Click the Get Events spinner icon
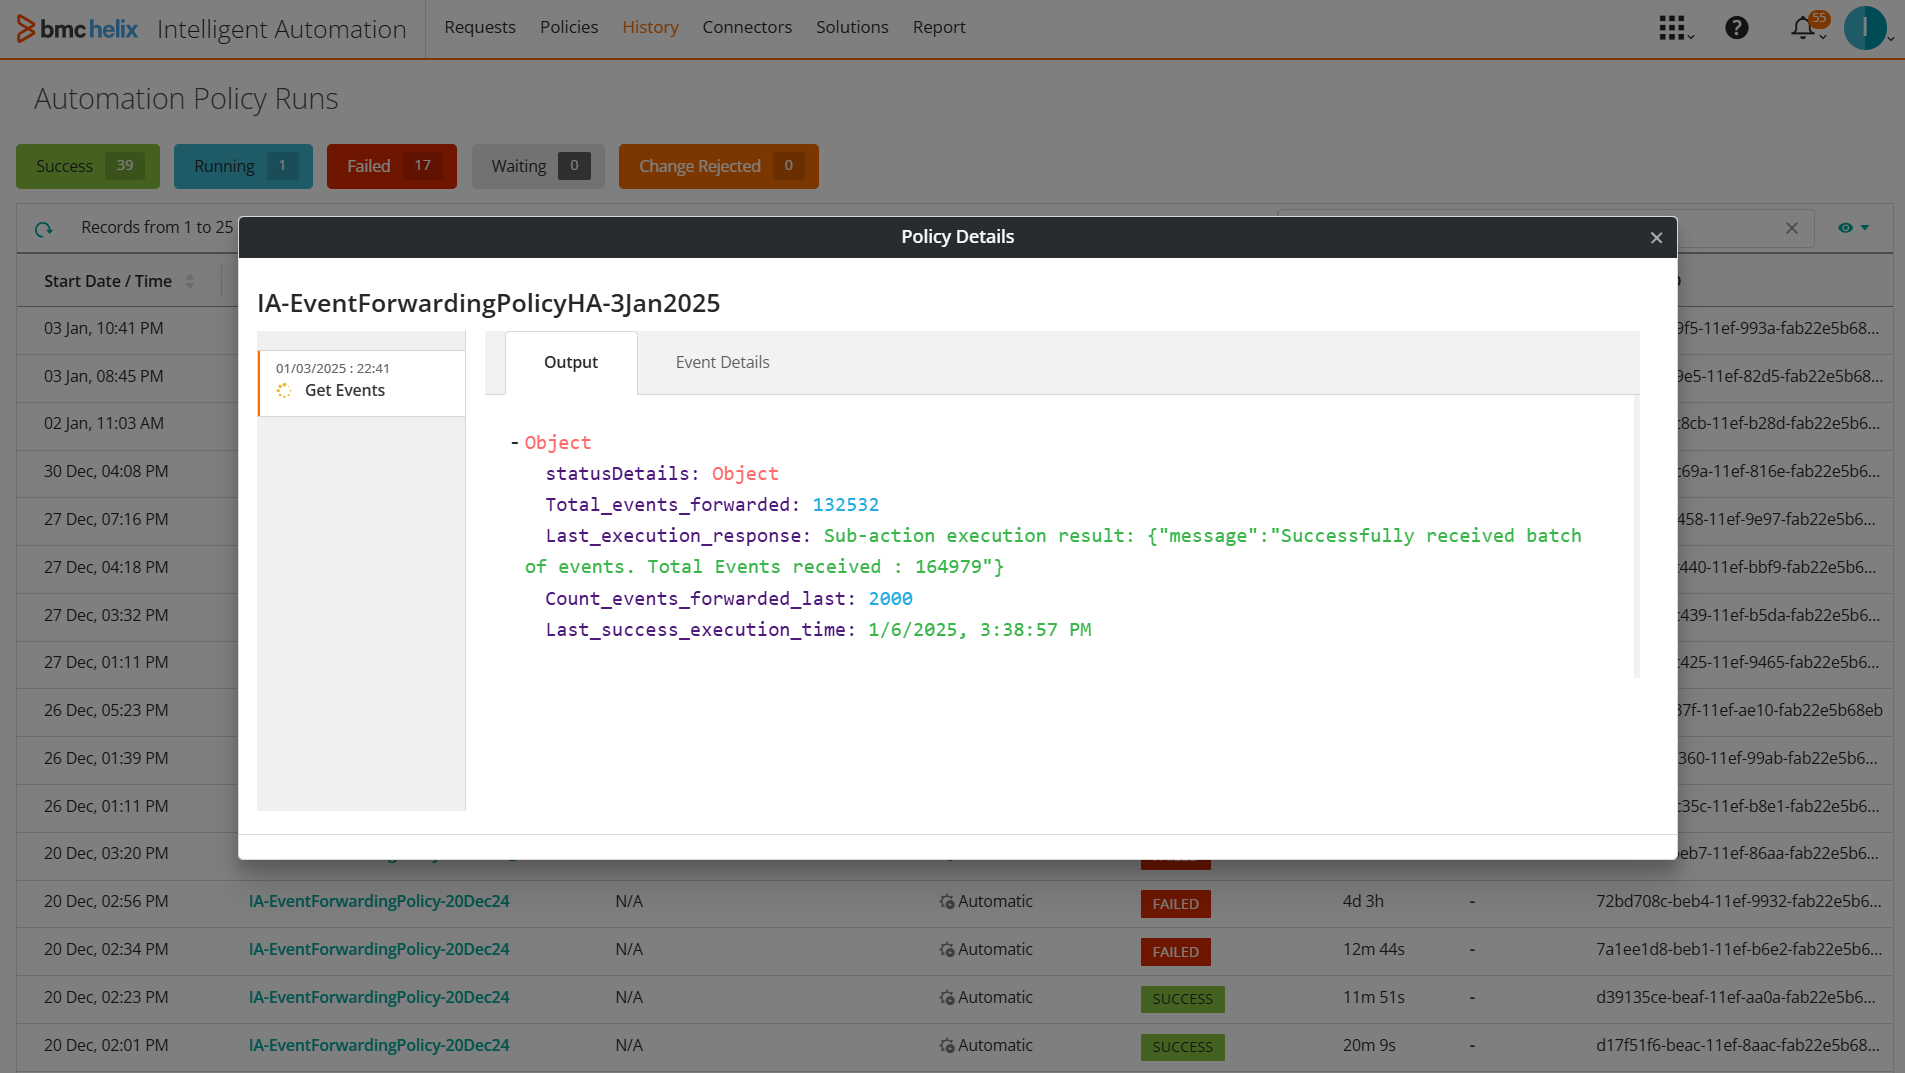 coord(285,391)
